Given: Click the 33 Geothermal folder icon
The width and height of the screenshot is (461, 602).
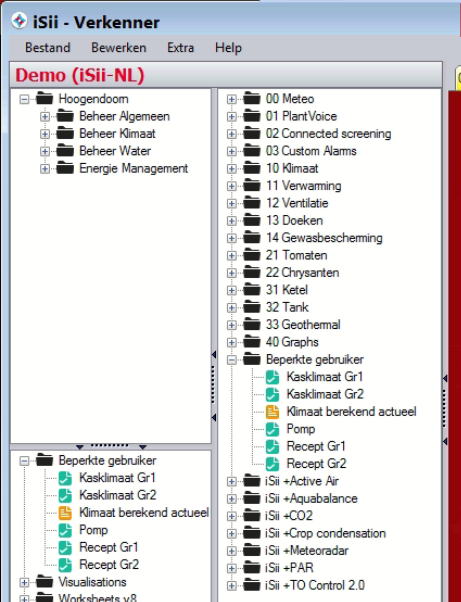Looking at the screenshot, I should click(252, 324).
